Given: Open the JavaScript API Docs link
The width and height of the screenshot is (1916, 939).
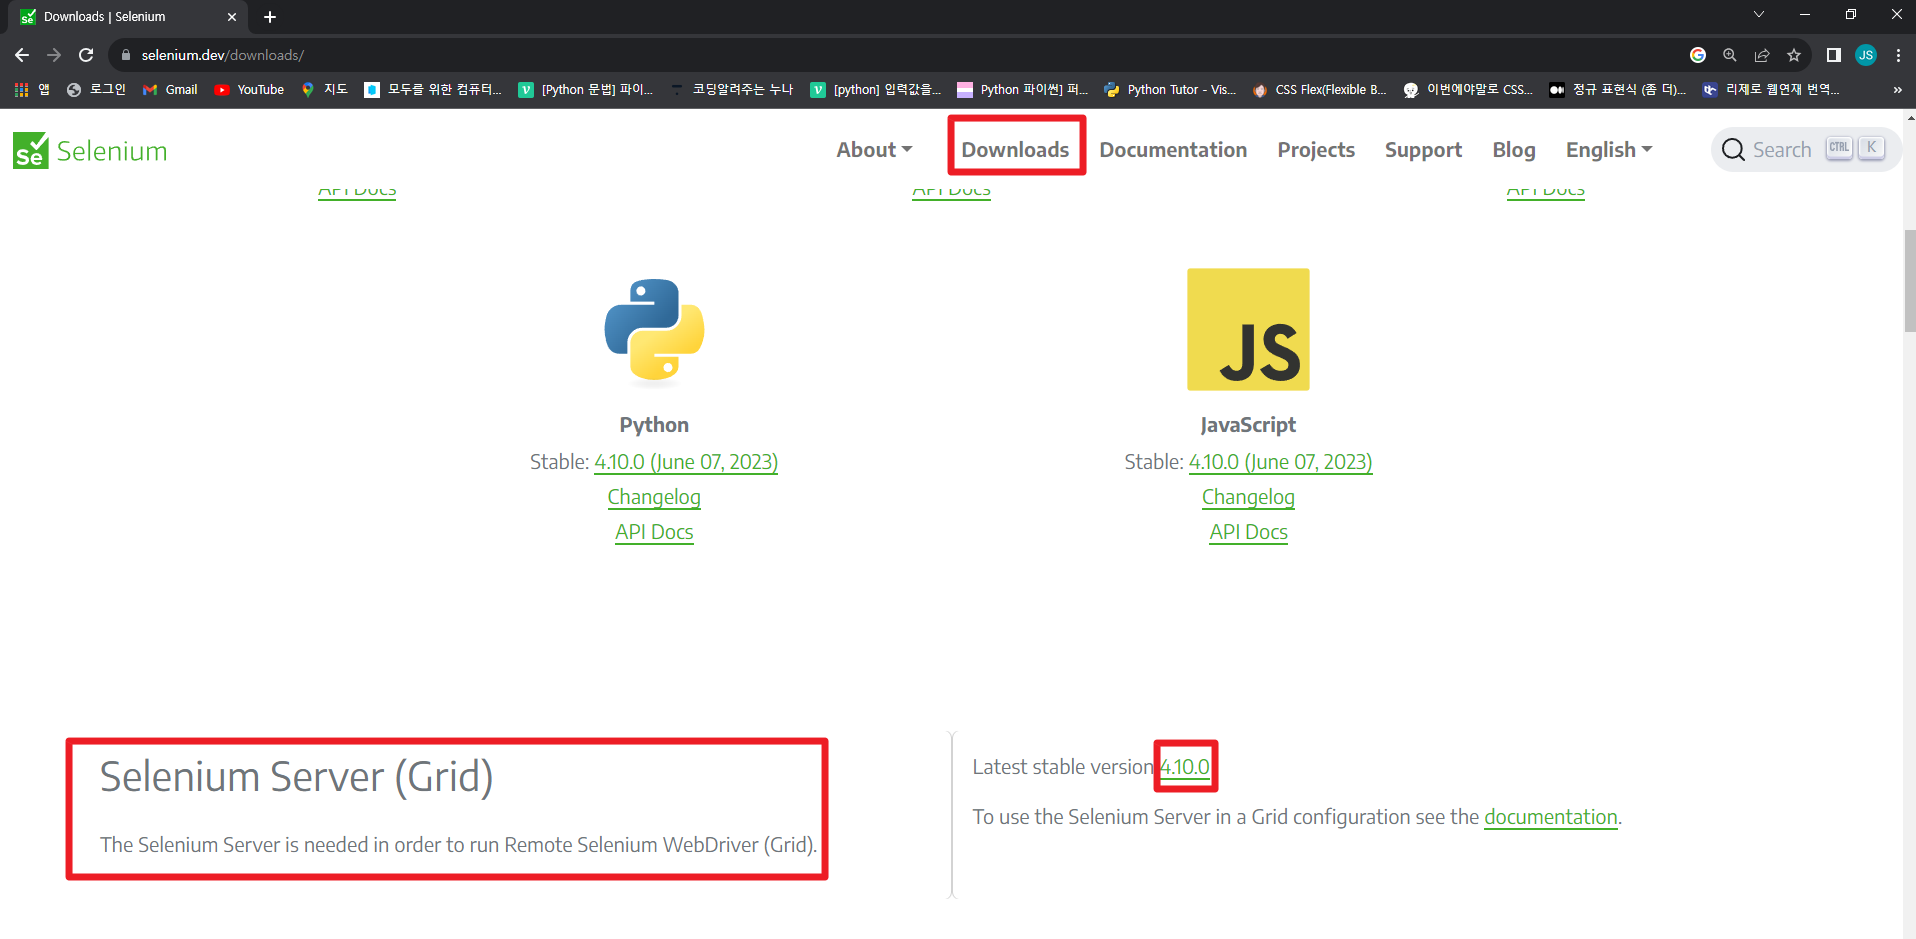Looking at the screenshot, I should 1248,532.
